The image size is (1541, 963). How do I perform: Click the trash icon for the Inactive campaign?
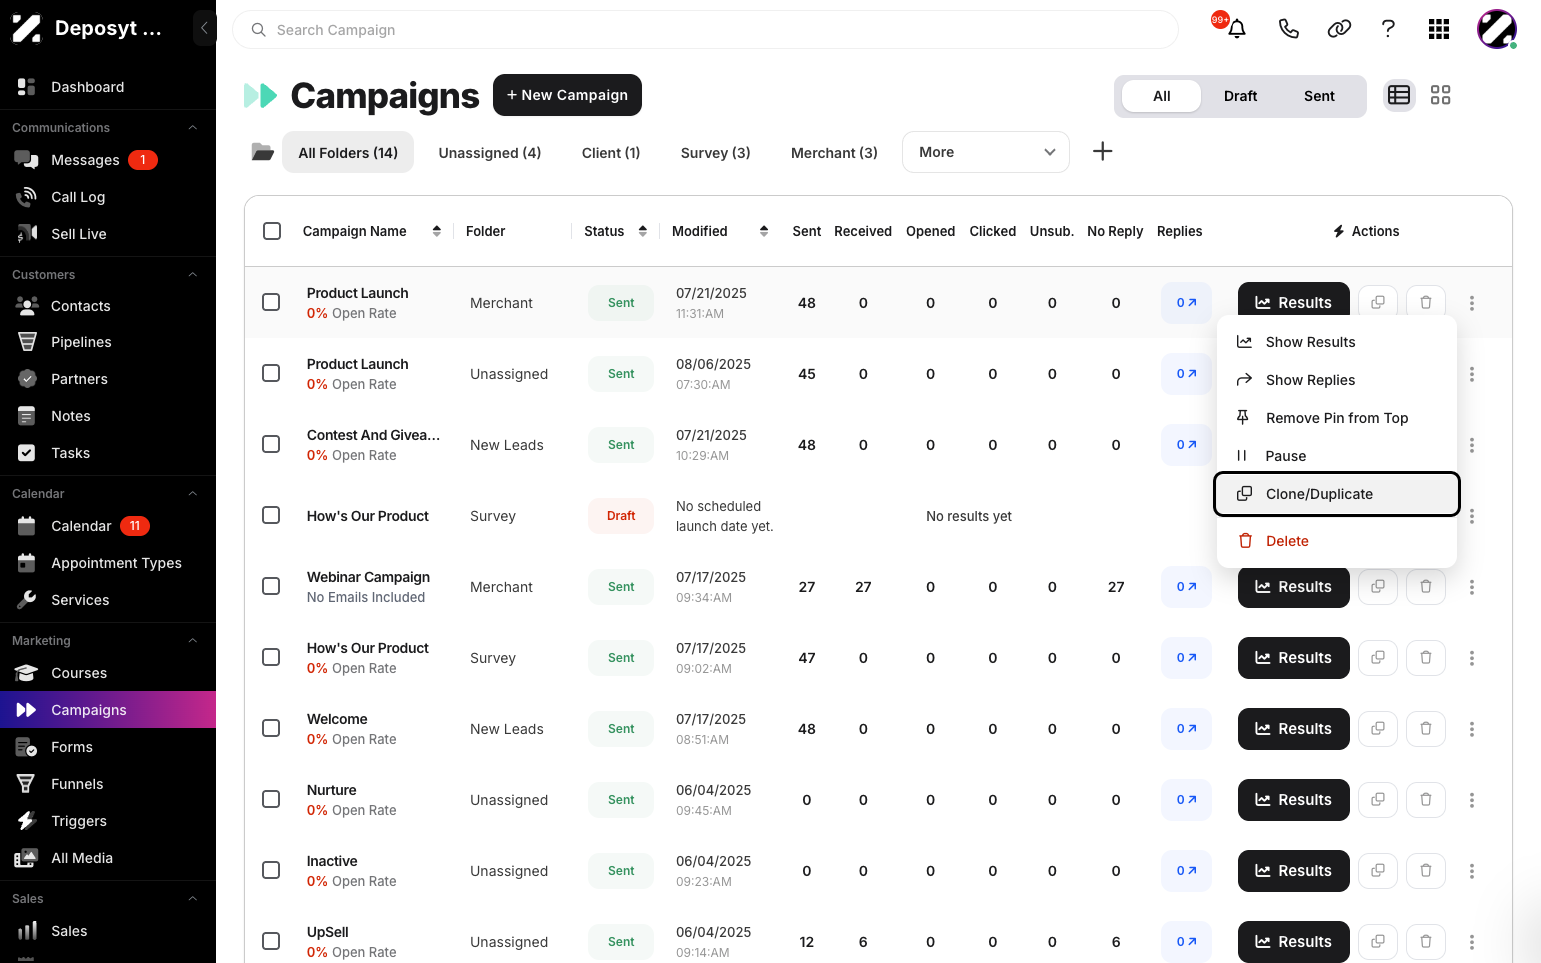click(1426, 871)
